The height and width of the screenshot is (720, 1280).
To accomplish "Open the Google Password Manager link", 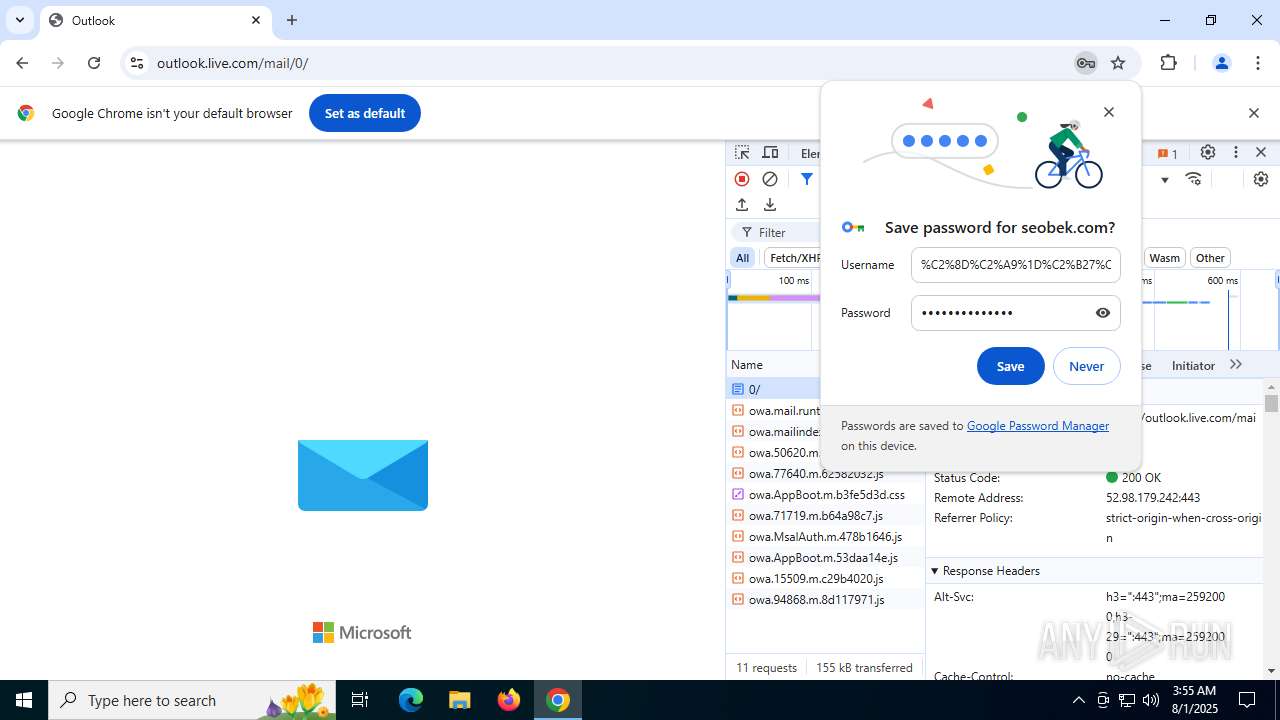I will pos(1037,426).
